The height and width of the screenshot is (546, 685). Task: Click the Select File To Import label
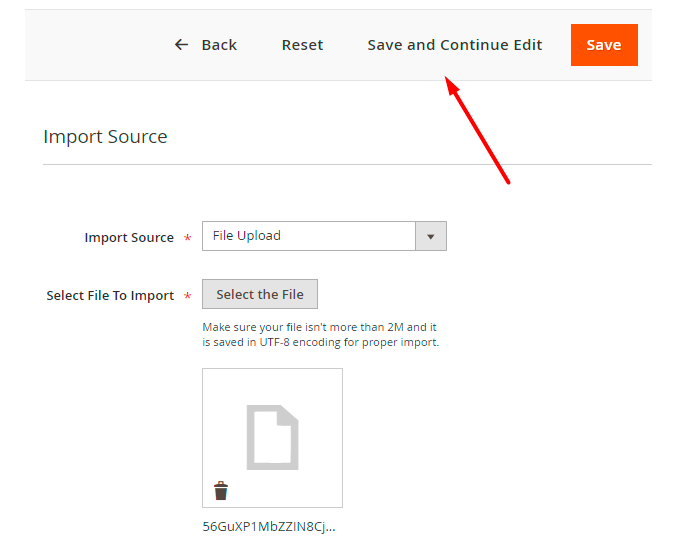[110, 296]
